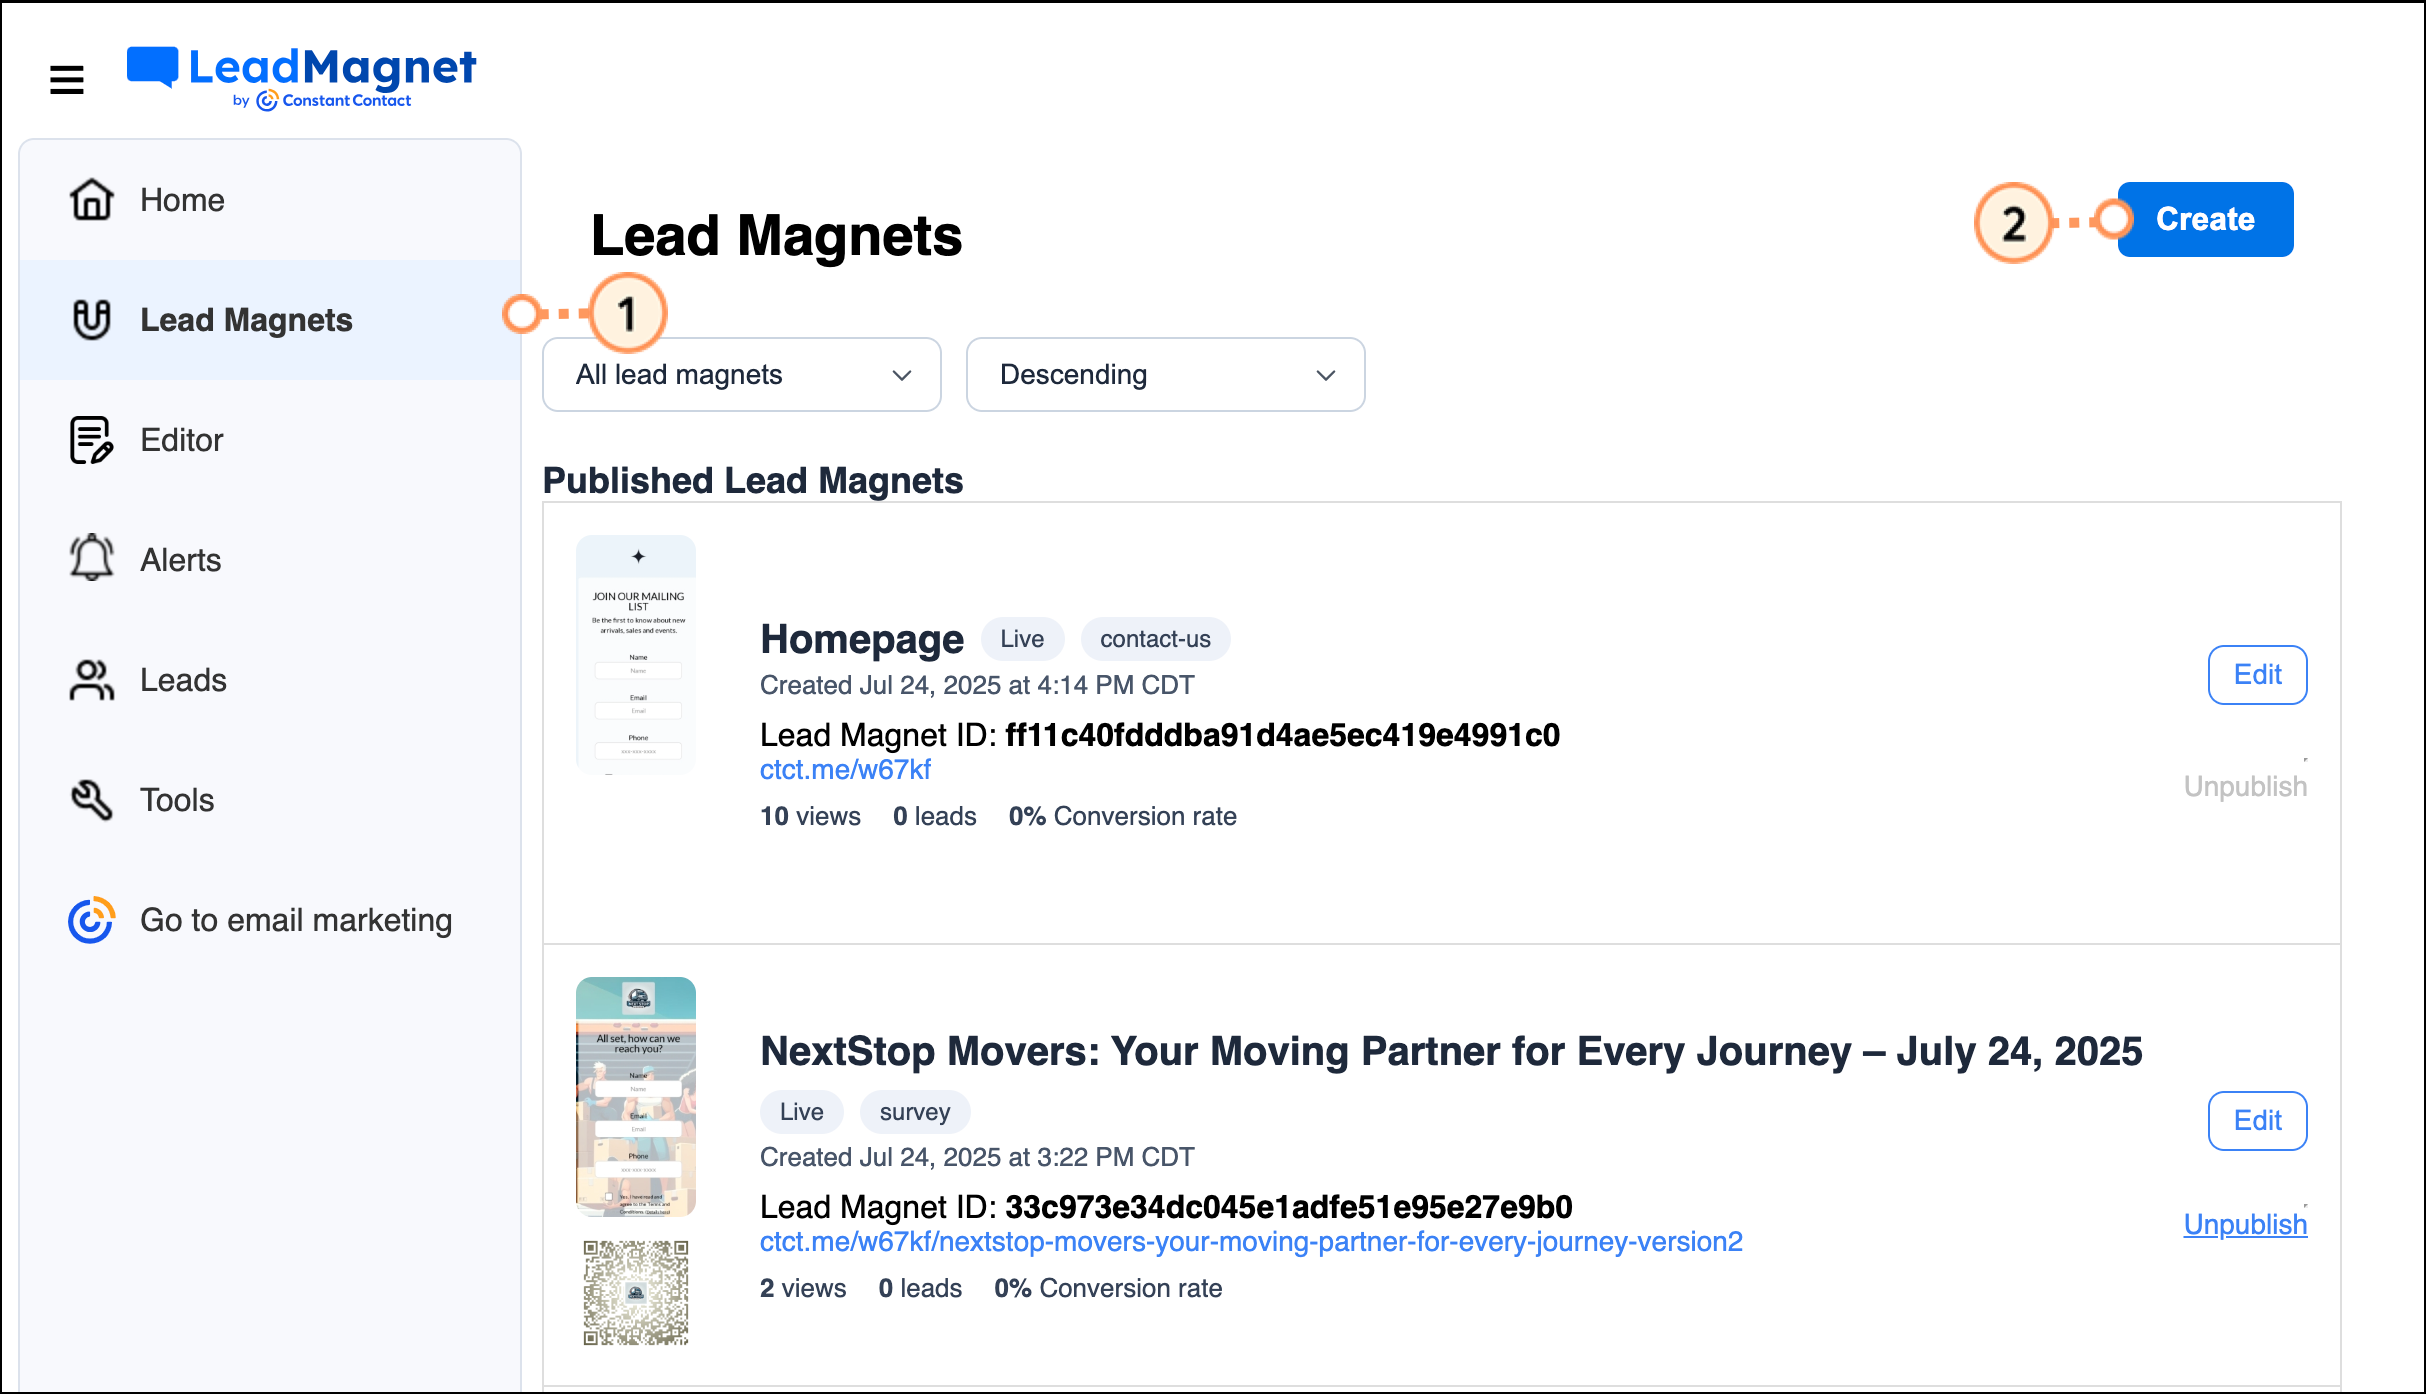Image resolution: width=2426 pixels, height=1394 pixels.
Task: Click chevron of All lead magnets filter
Action: pyautogui.click(x=902, y=375)
